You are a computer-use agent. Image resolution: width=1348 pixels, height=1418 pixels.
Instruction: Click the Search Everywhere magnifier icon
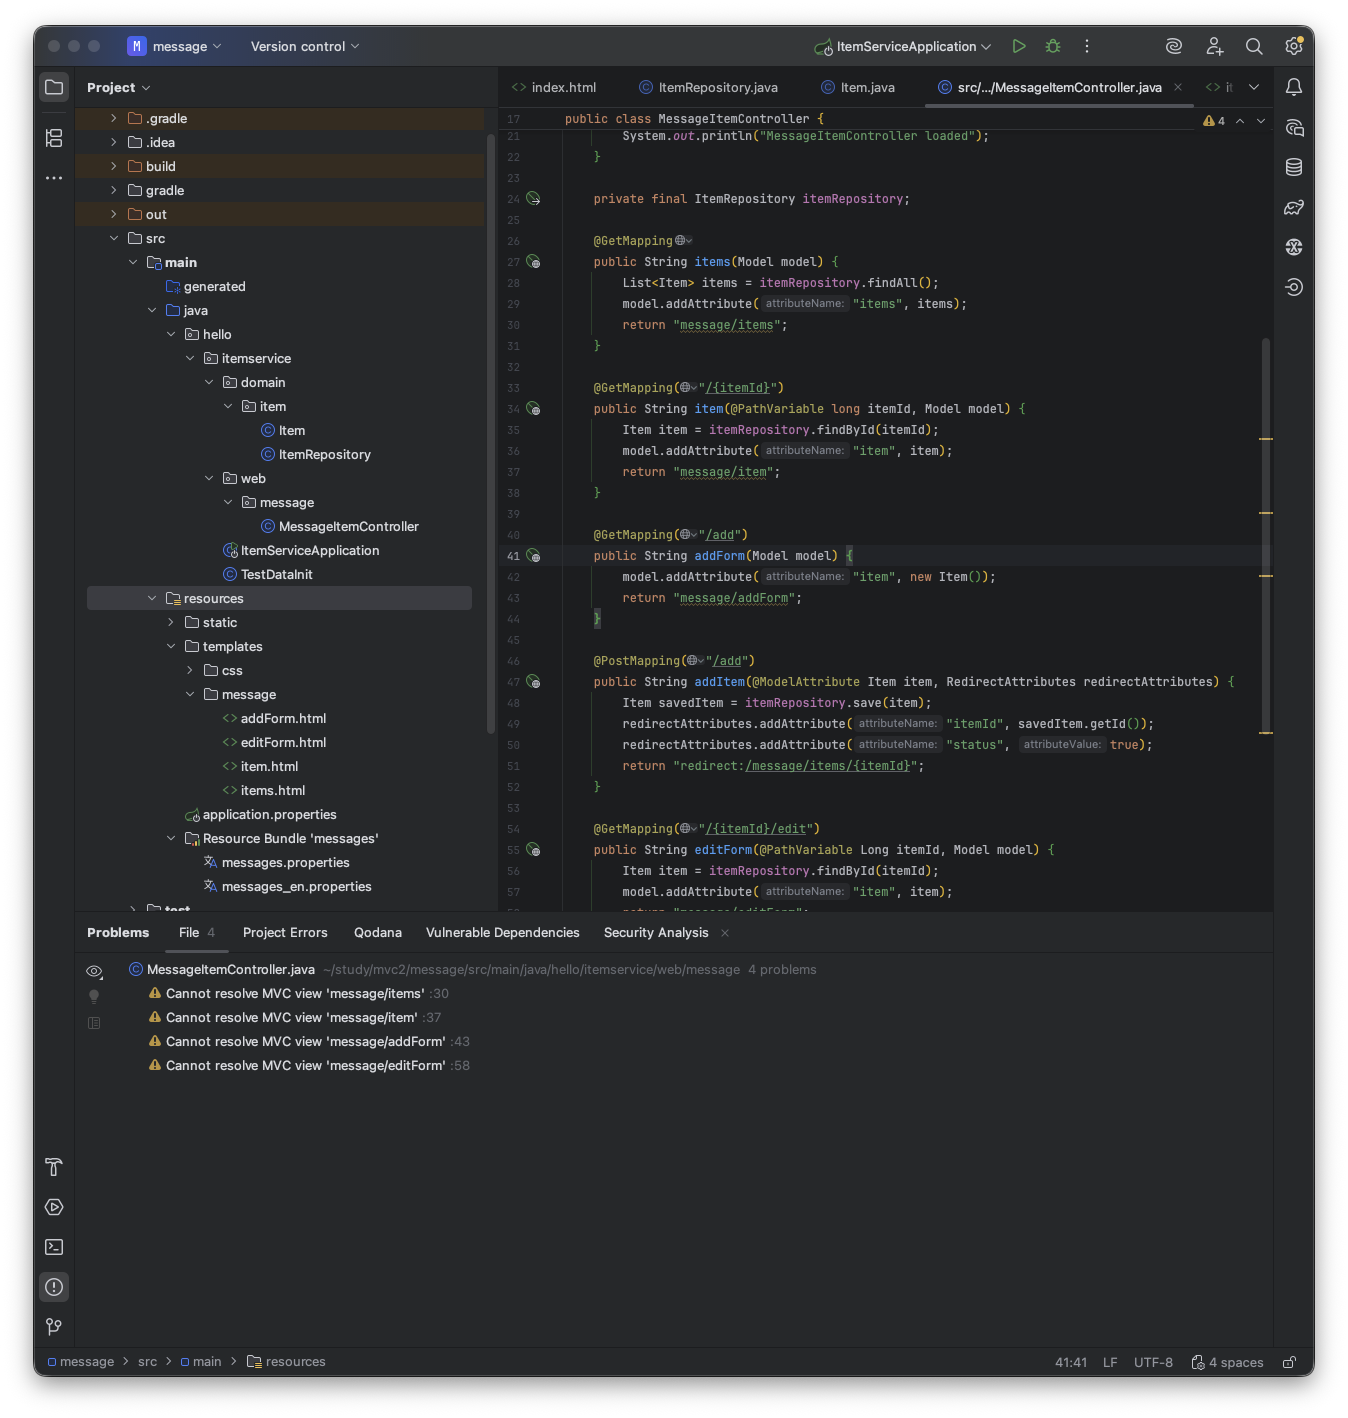coord(1254,46)
